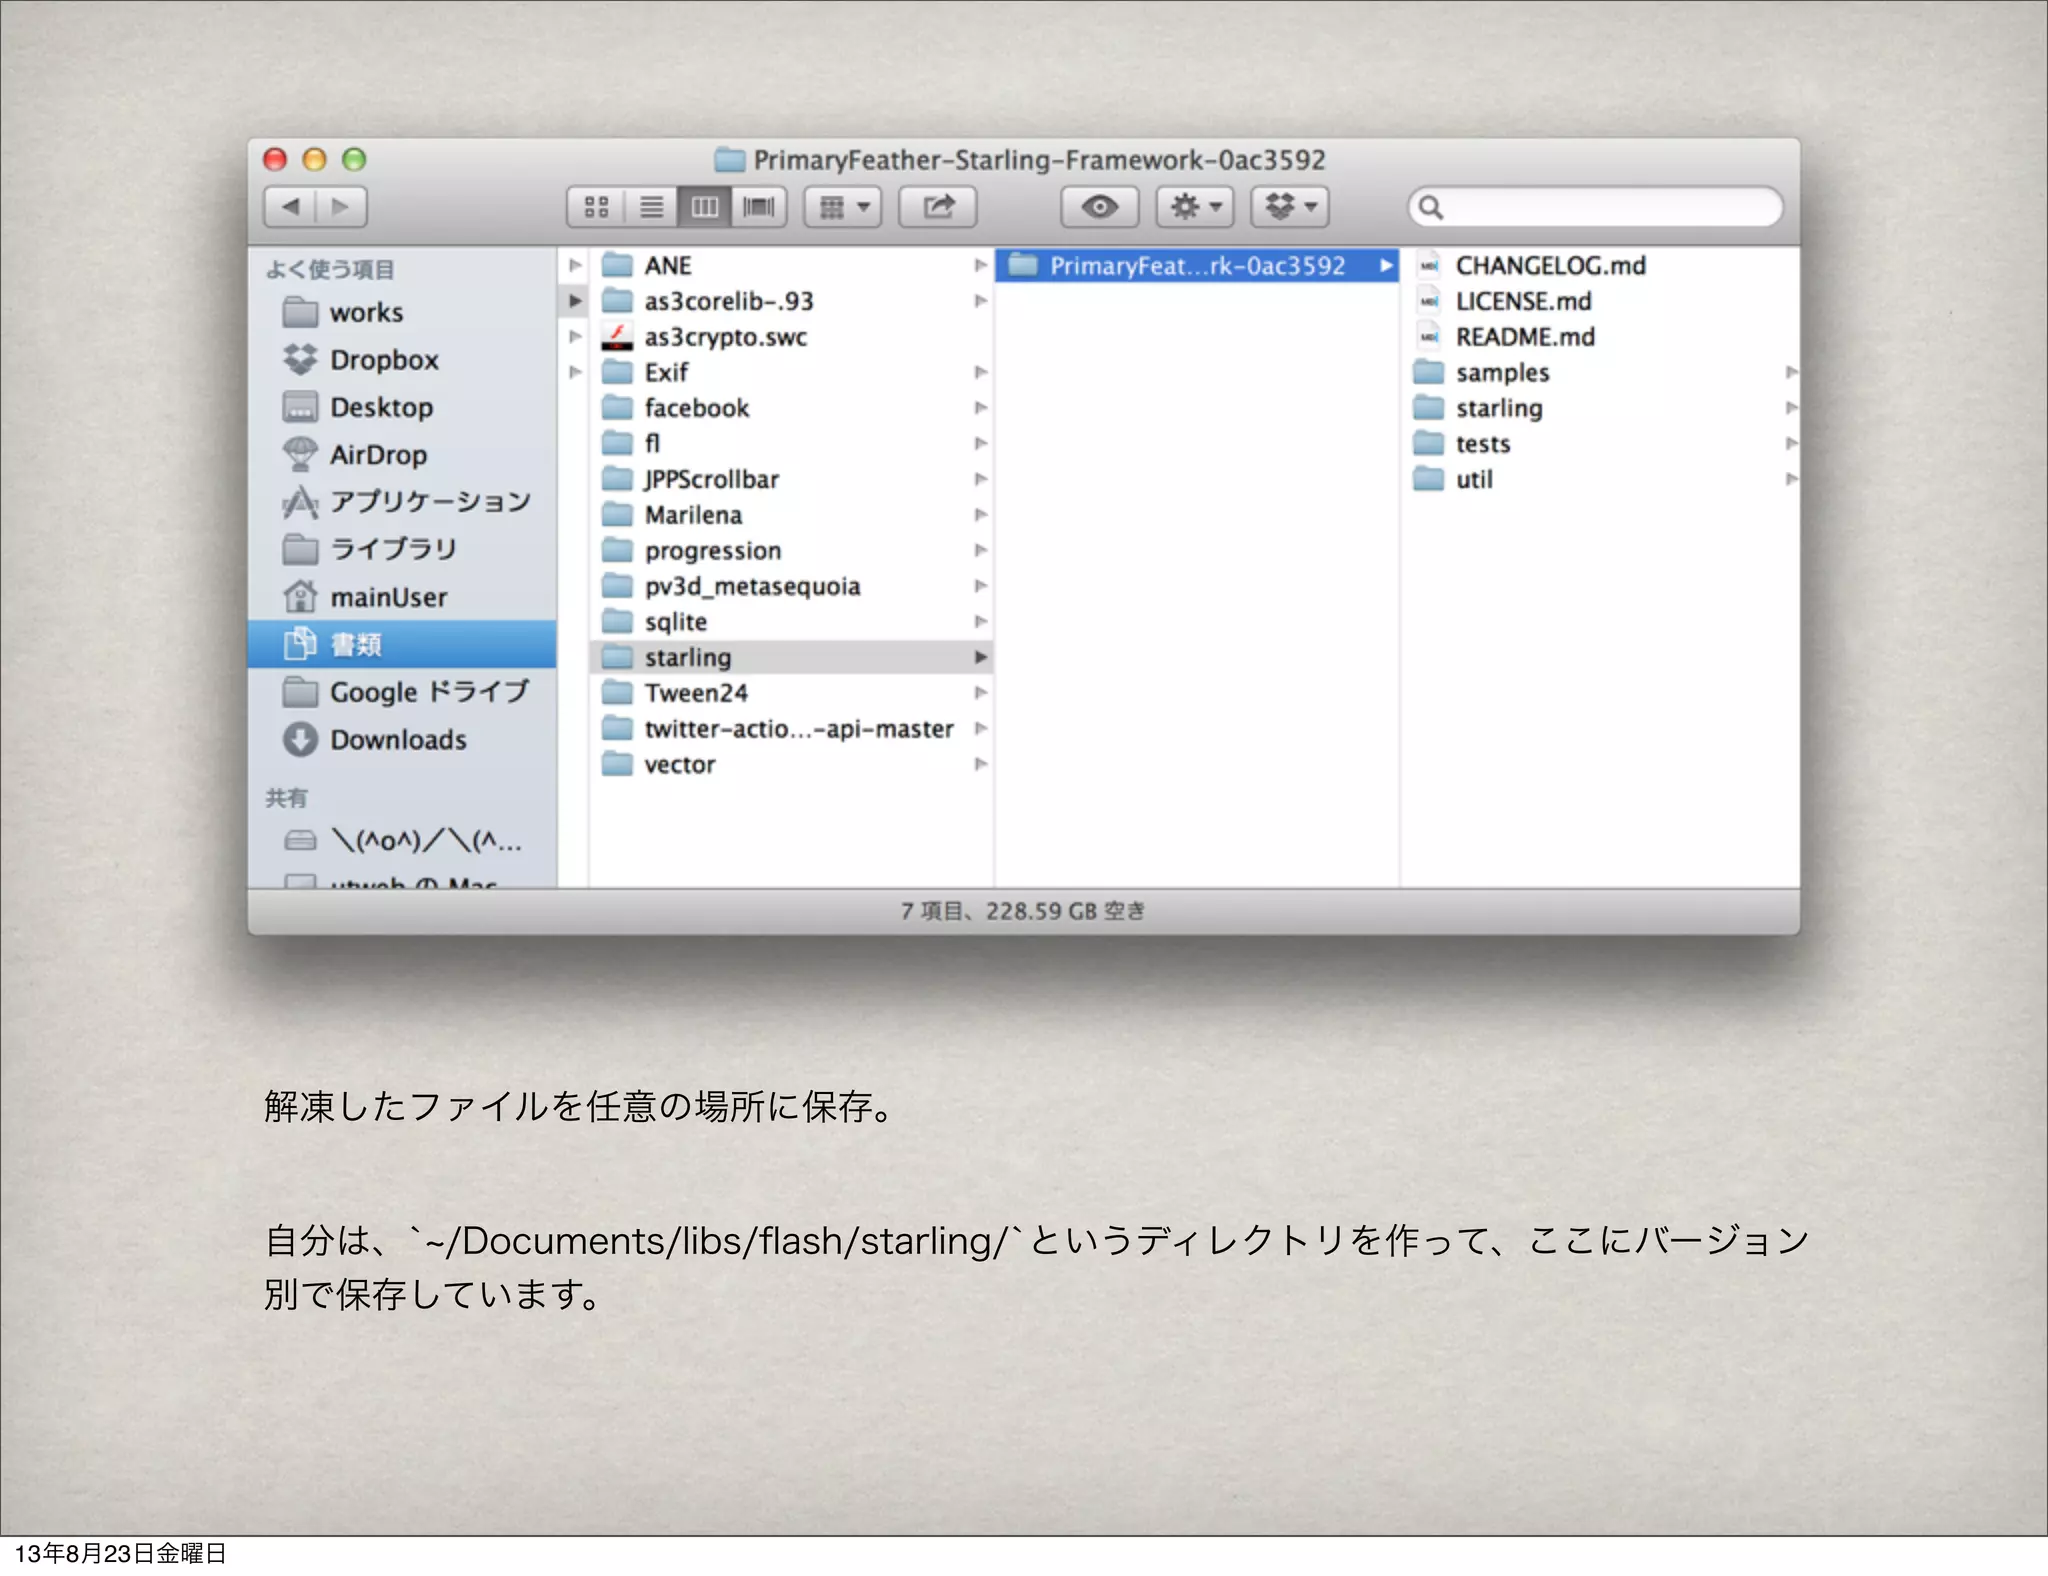Select the sqlite folder
The width and height of the screenshot is (2048, 1576).
[790, 621]
